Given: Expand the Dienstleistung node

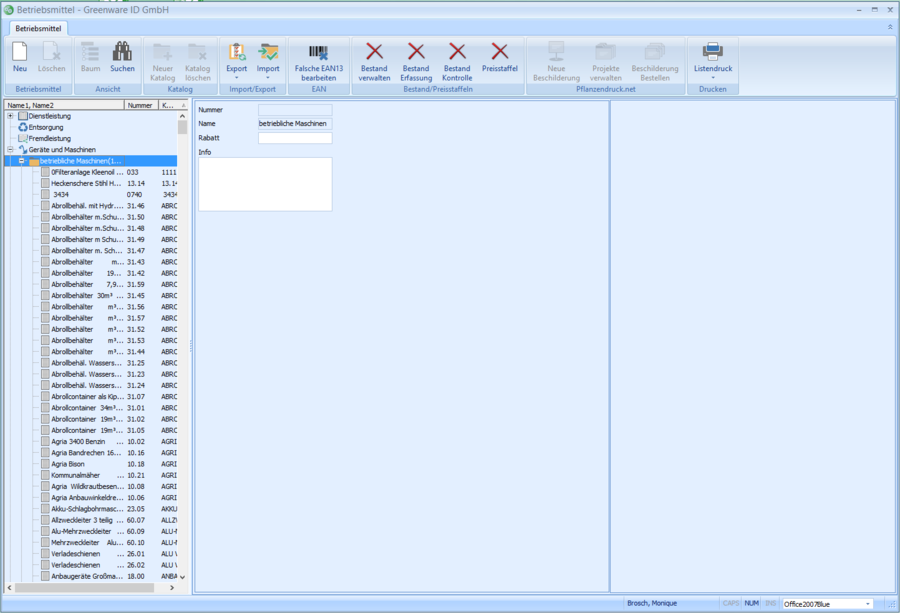Looking at the screenshot, I should pos(10,116).
